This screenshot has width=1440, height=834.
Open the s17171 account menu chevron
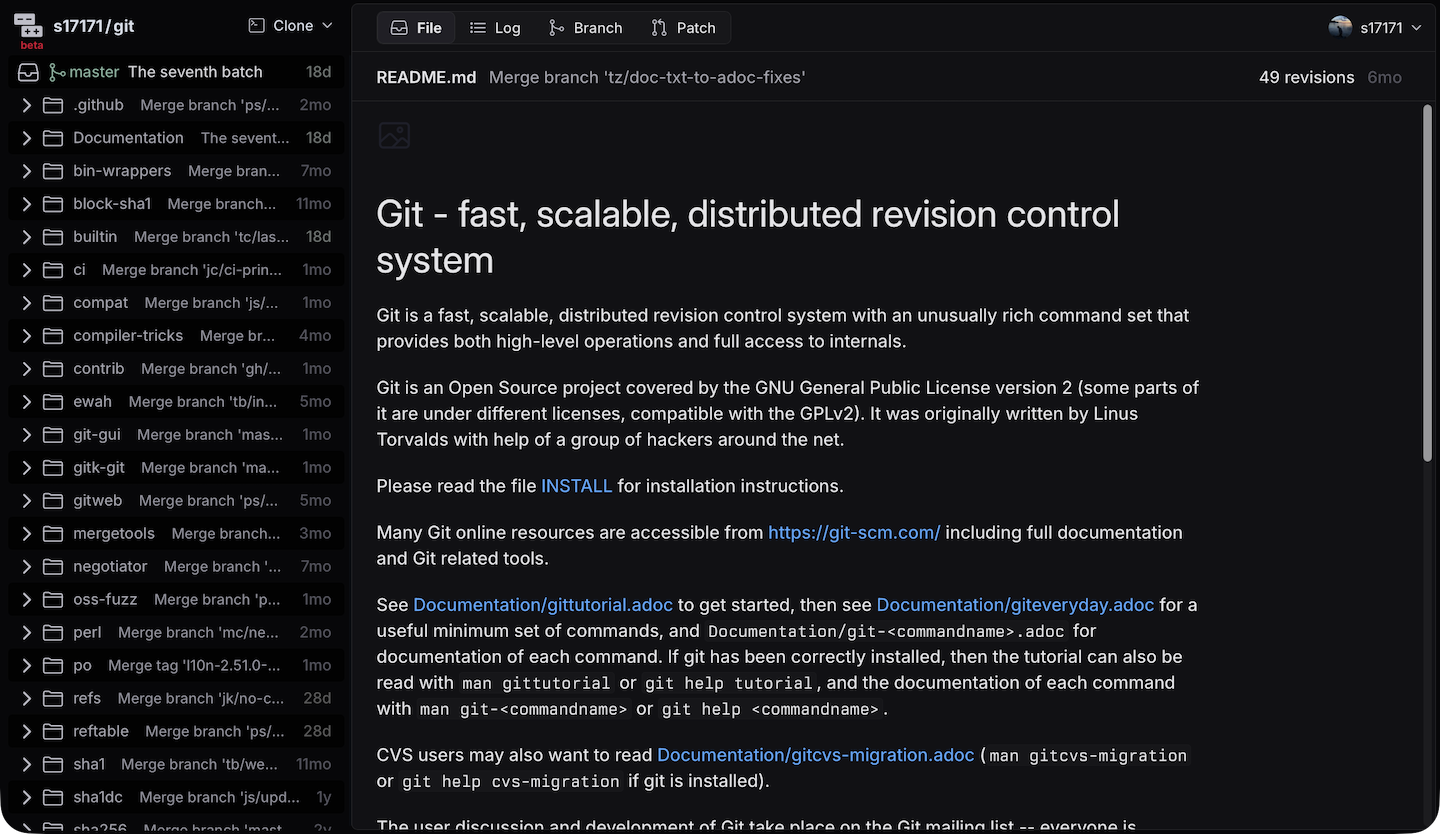[x=1416, y=28]
